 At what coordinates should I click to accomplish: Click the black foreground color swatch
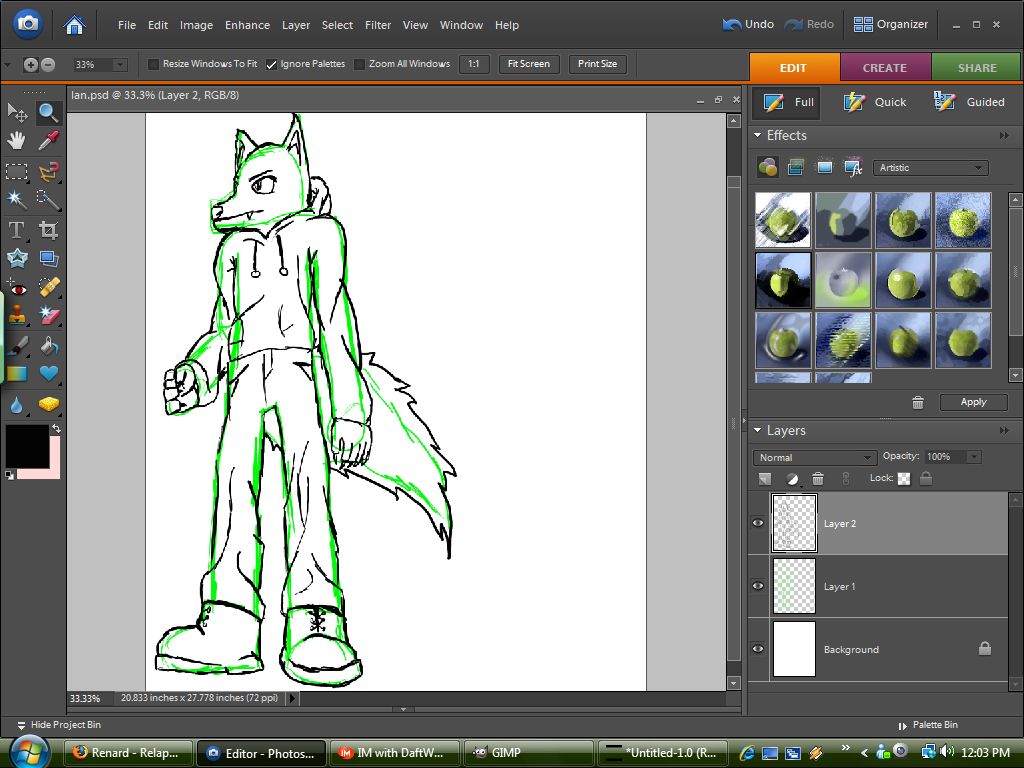[26, 444]
